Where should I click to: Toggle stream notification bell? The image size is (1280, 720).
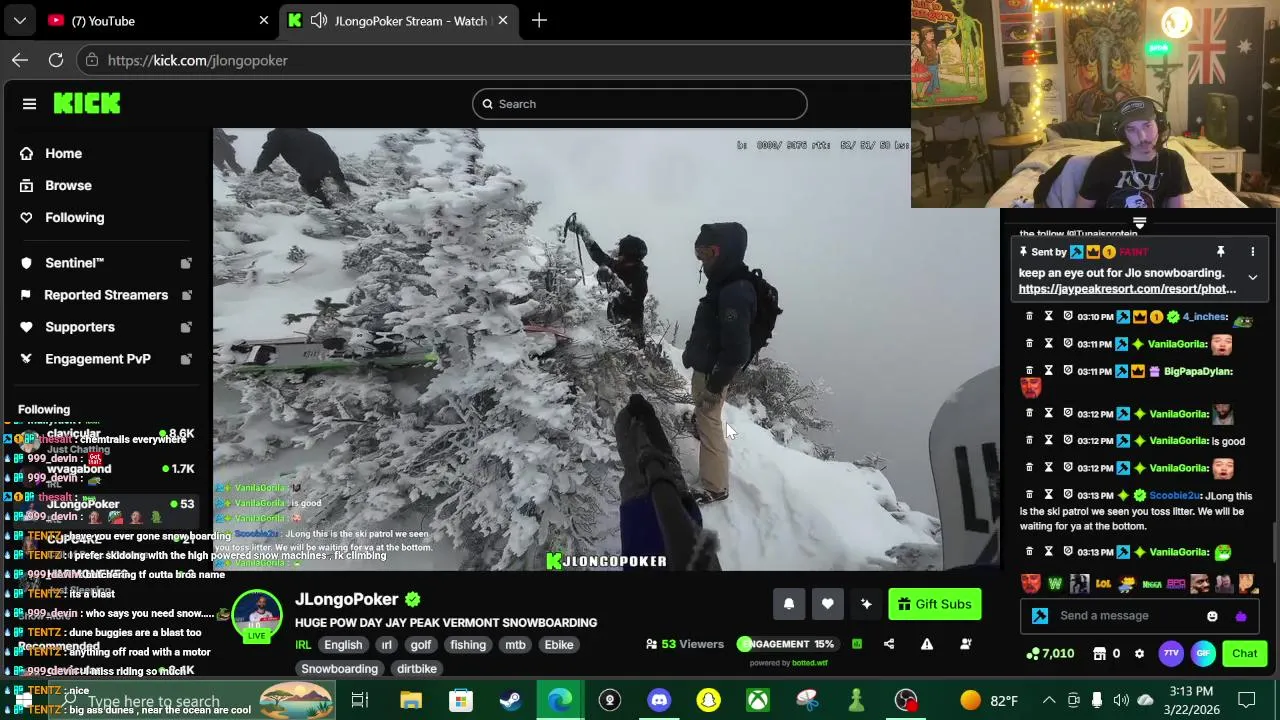789,604
